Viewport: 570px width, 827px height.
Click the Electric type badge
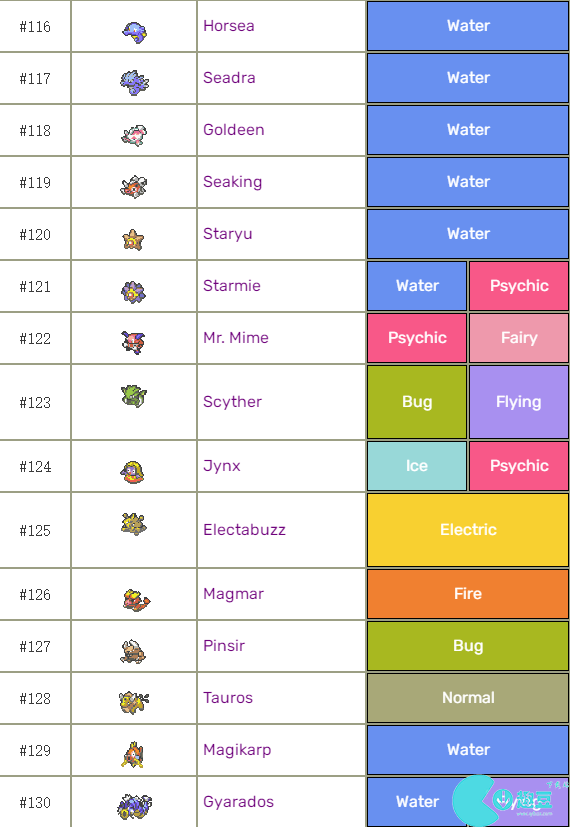(x=468, y=530)
